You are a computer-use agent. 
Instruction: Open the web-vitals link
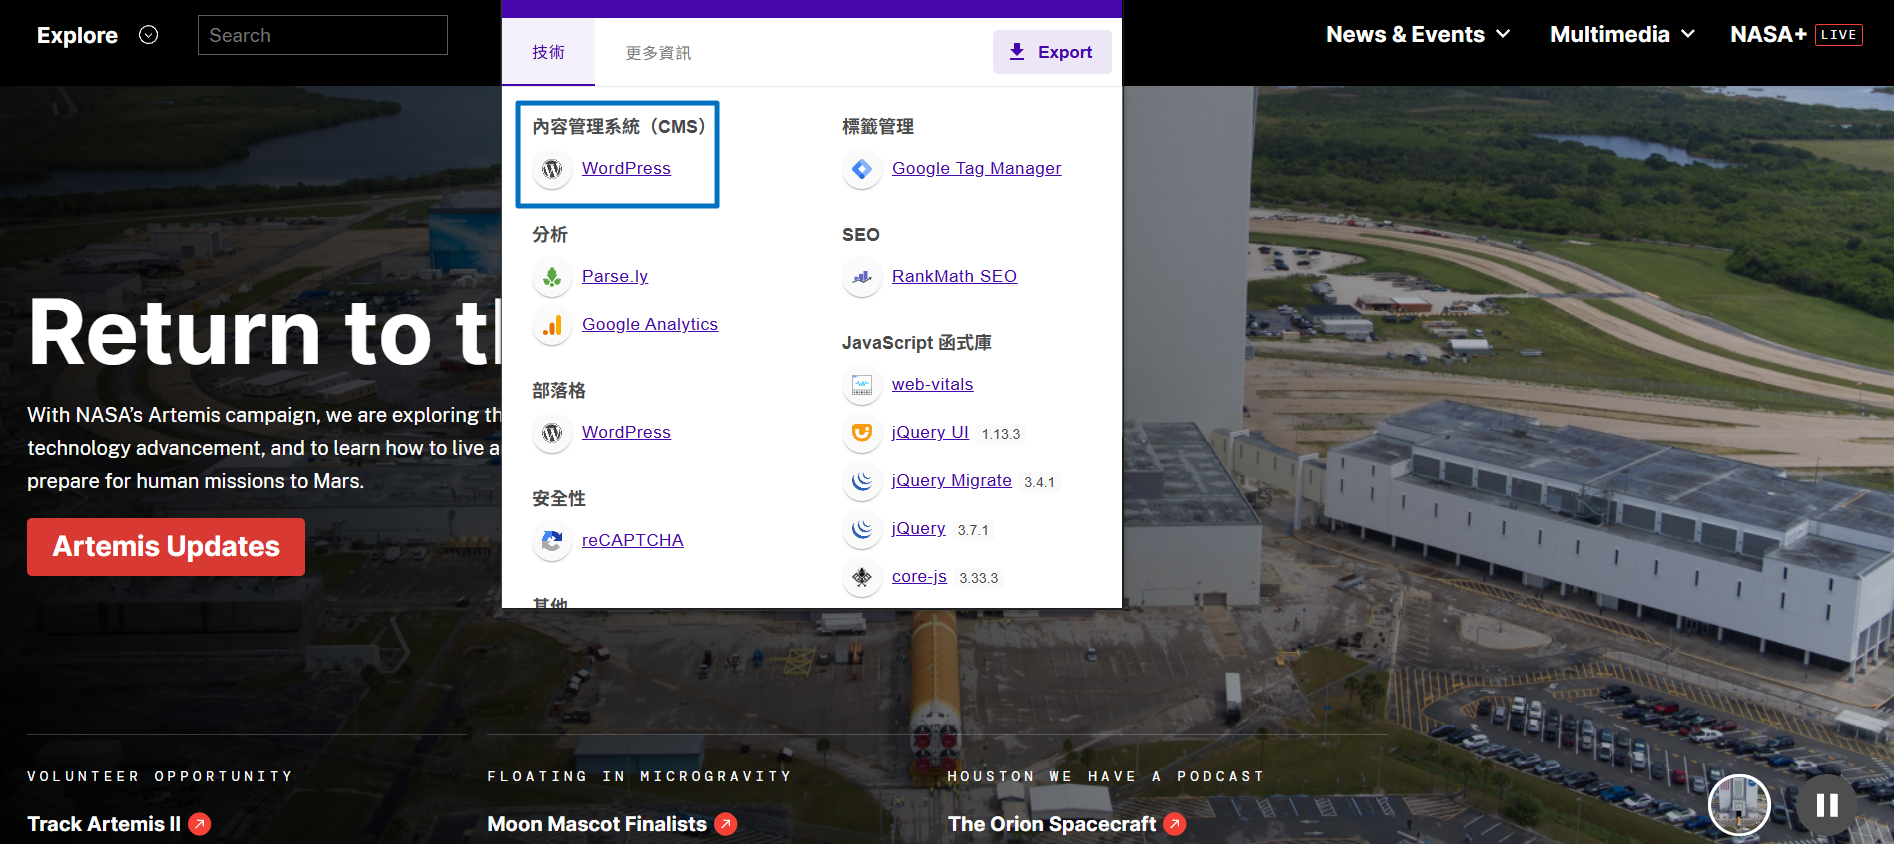coord(932,384)
